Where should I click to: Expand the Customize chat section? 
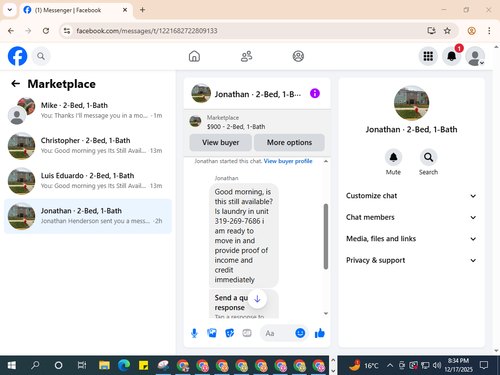[x=411, y=196]
